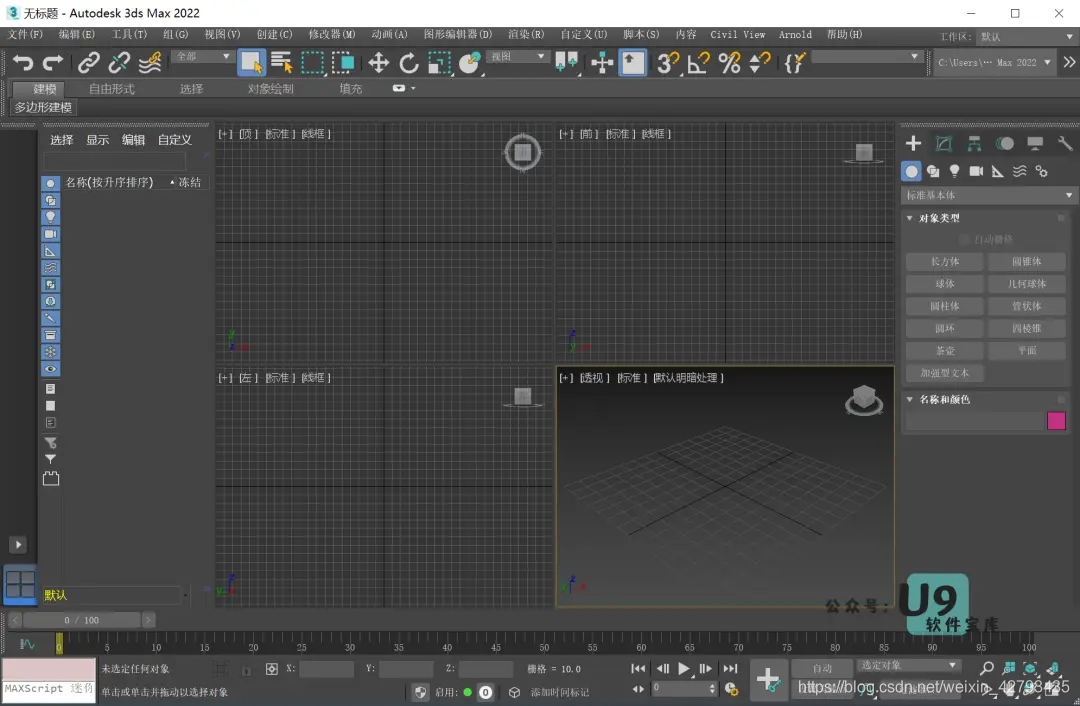Toggle the Angle Snap button

pos(698,63)
